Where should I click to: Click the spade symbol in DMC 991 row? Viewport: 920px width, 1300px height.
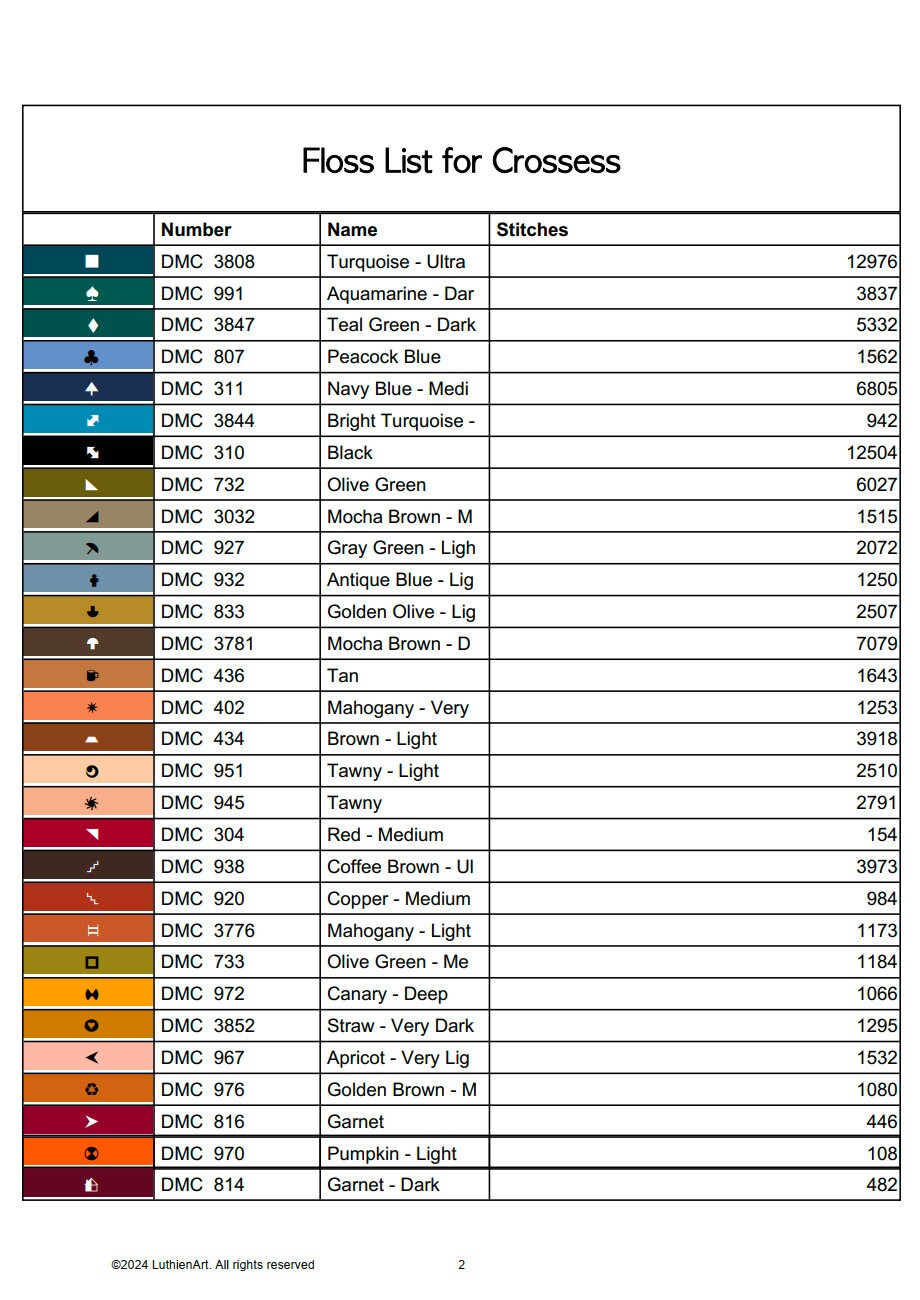click(x=92, y=294)
